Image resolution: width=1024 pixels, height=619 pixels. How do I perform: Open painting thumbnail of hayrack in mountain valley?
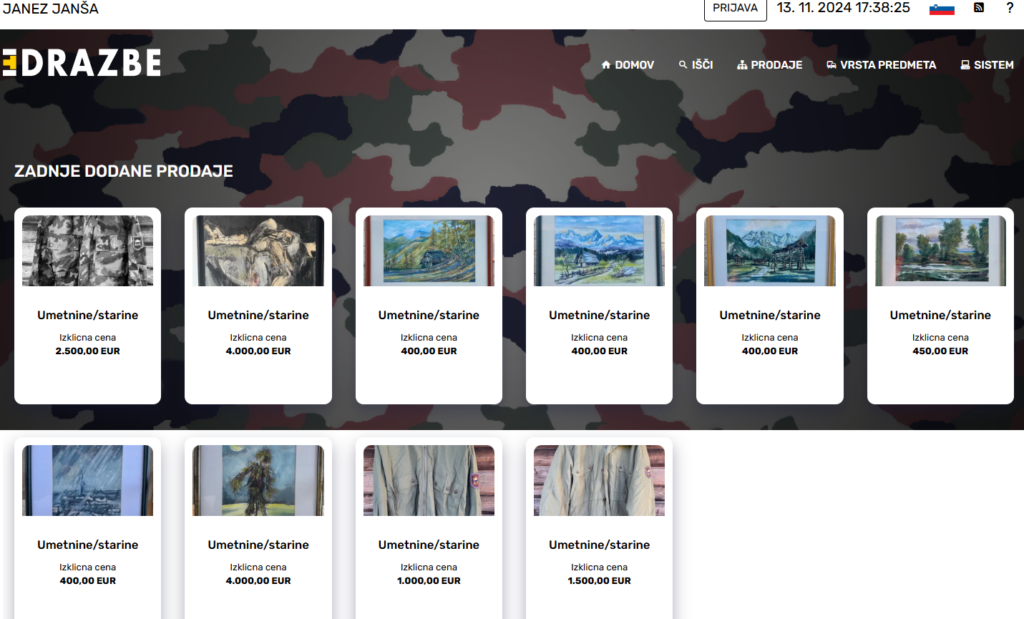point(769,251)
